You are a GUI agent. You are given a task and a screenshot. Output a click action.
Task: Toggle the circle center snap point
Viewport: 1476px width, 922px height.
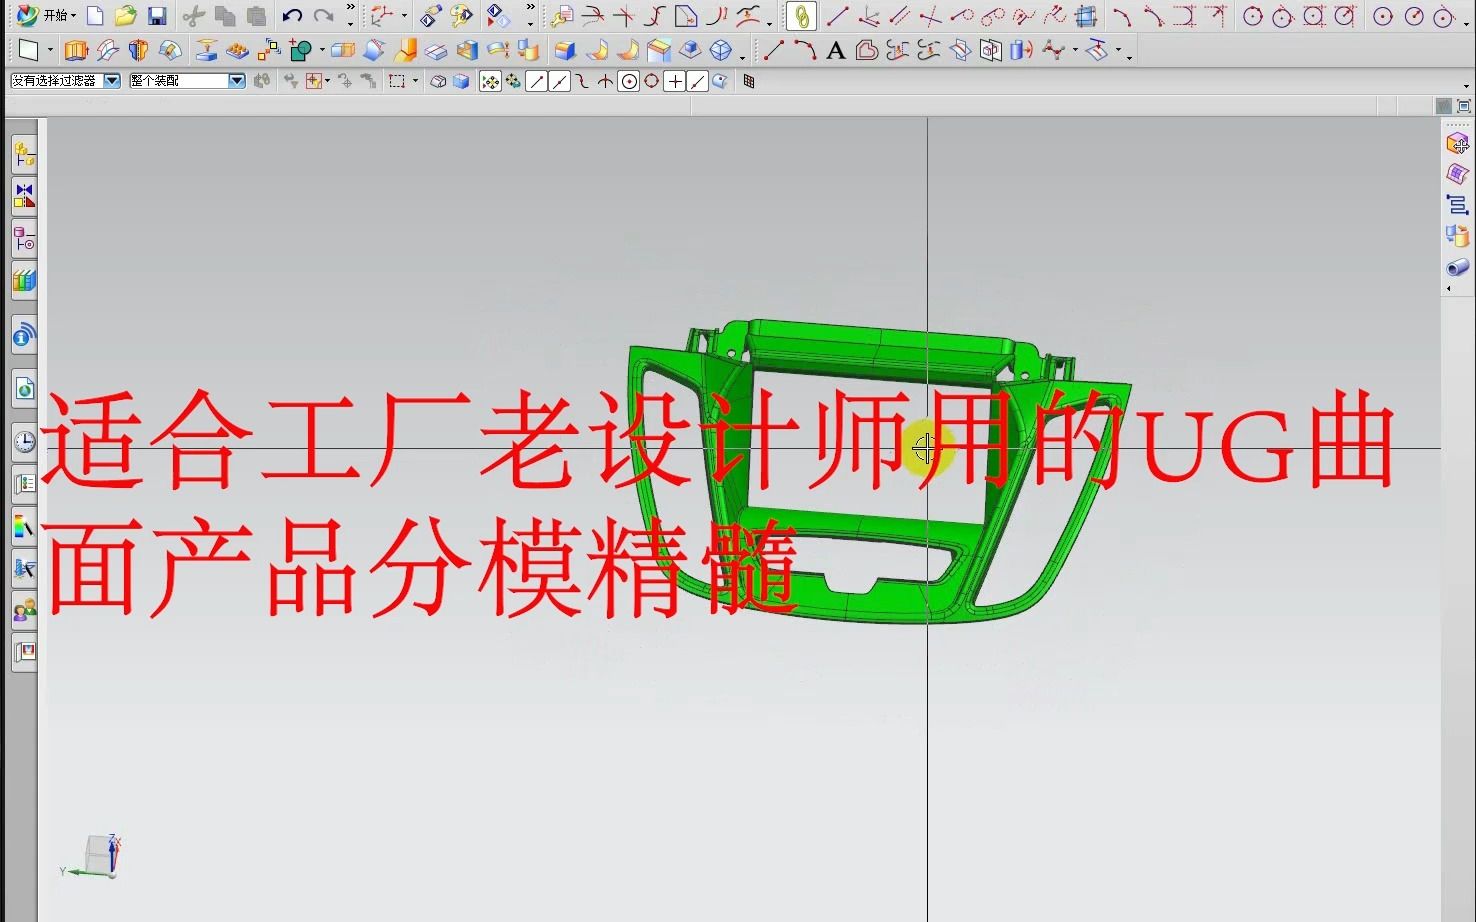click(x=628, y=81)
